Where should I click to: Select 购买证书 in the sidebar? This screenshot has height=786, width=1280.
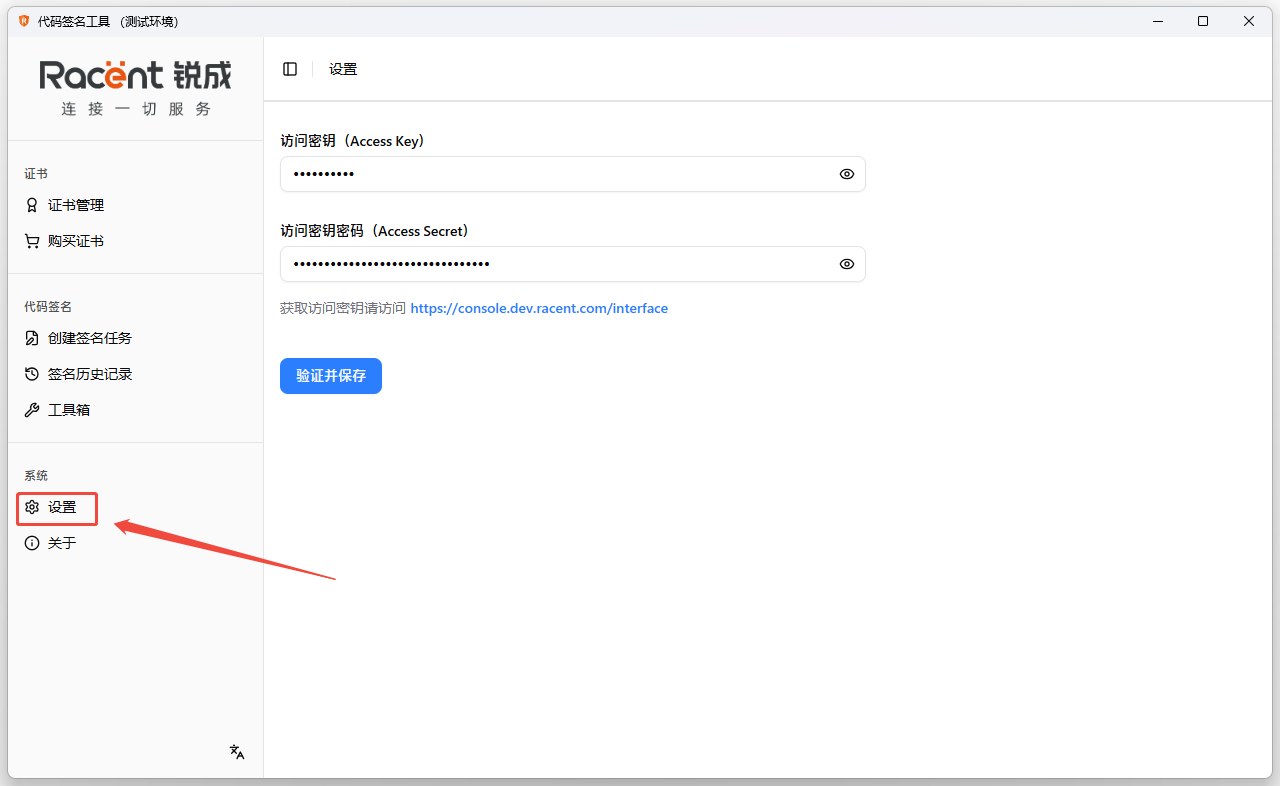76,241
